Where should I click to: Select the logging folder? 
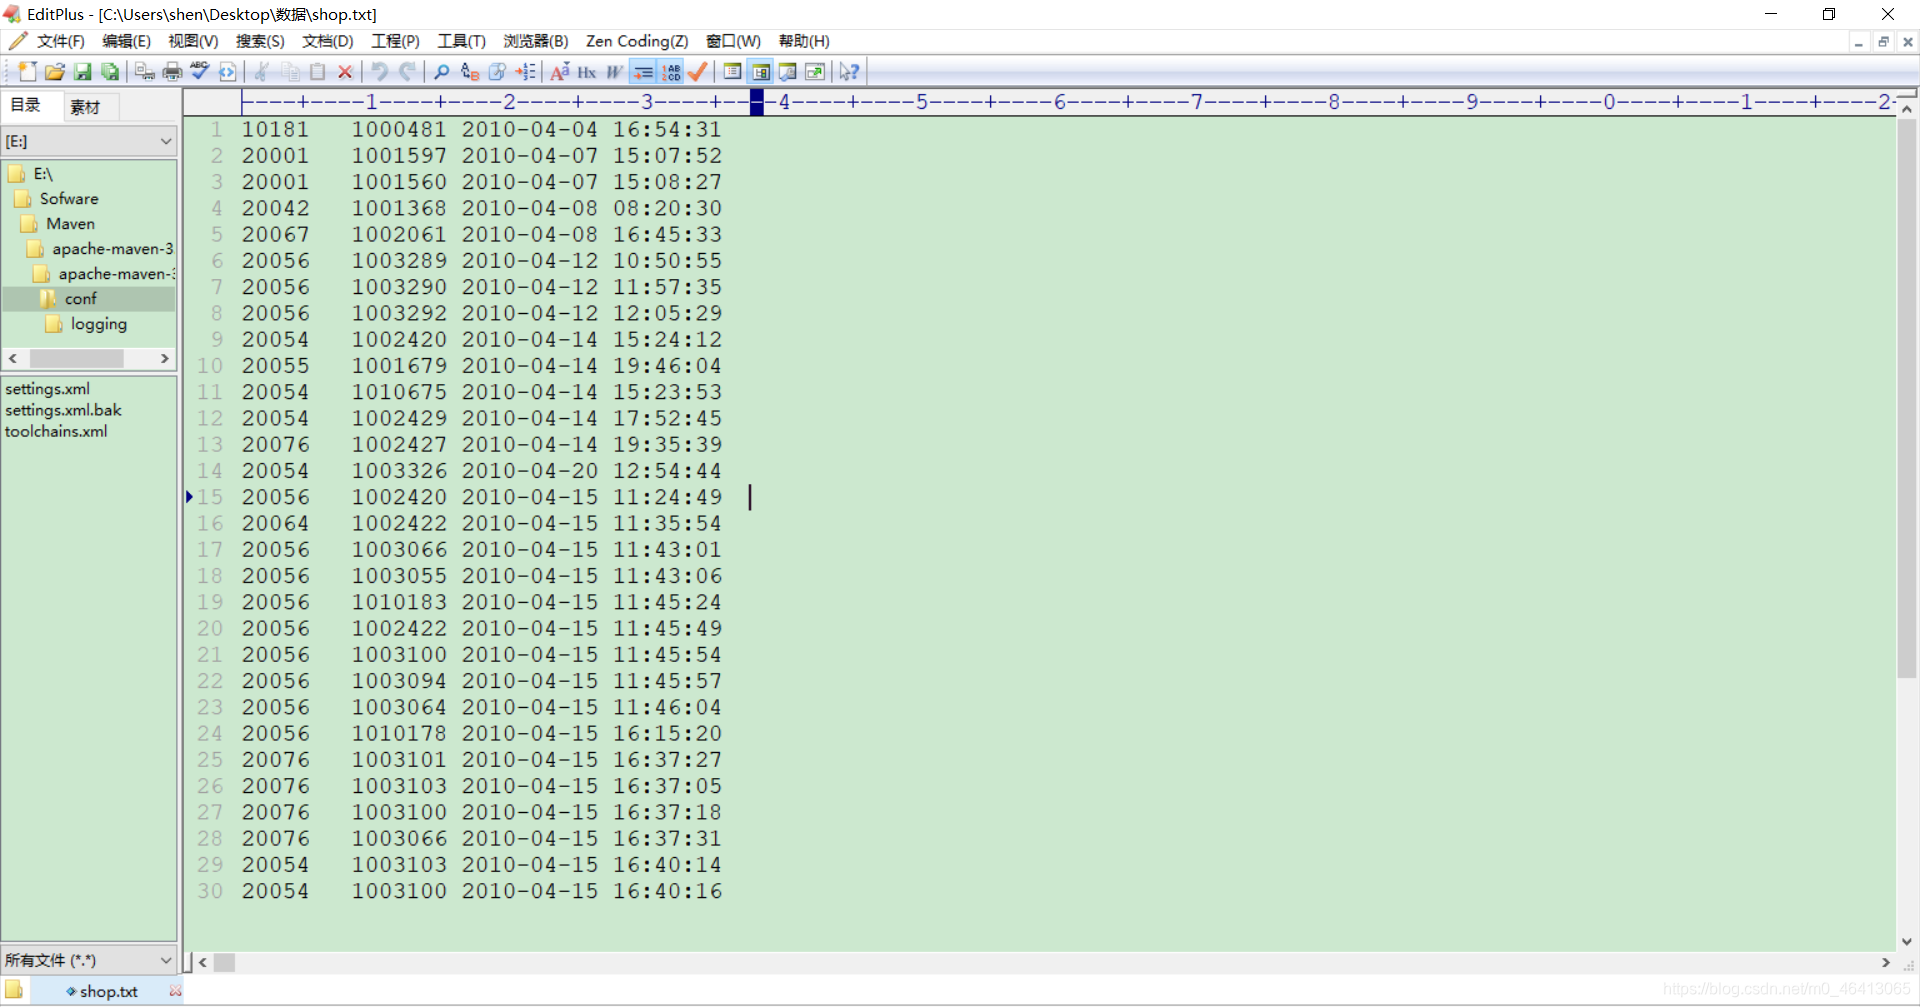pyautogui.click(x=98, y=324)
